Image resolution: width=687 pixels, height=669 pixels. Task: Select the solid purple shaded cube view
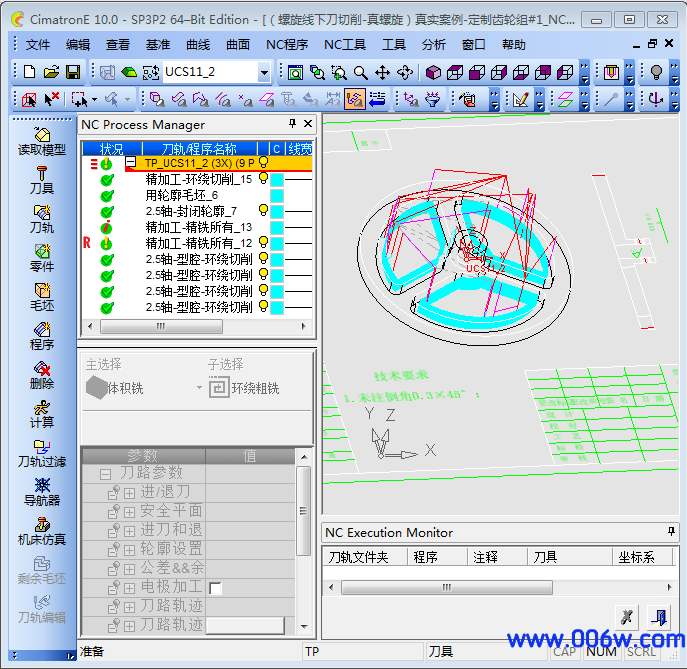433,73
